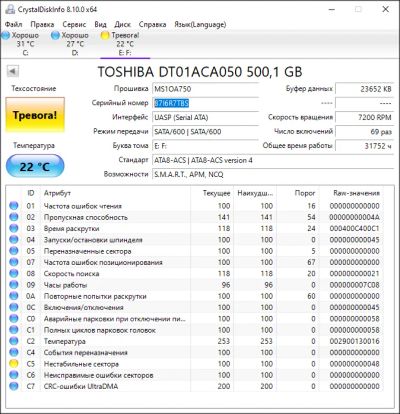The height and width of the screenshot is (414, 400).
Task: Click status icon of attribute C0
Action: coord(14,319)
